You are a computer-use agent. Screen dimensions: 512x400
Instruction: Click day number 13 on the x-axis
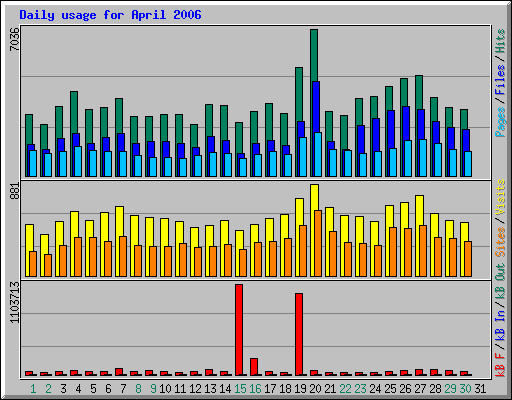pyautogui.click(x=210, y=389)
